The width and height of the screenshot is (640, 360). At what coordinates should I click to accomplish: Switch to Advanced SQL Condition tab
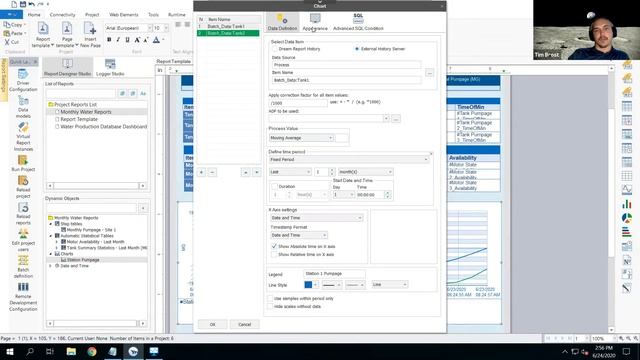pos(358,22)
